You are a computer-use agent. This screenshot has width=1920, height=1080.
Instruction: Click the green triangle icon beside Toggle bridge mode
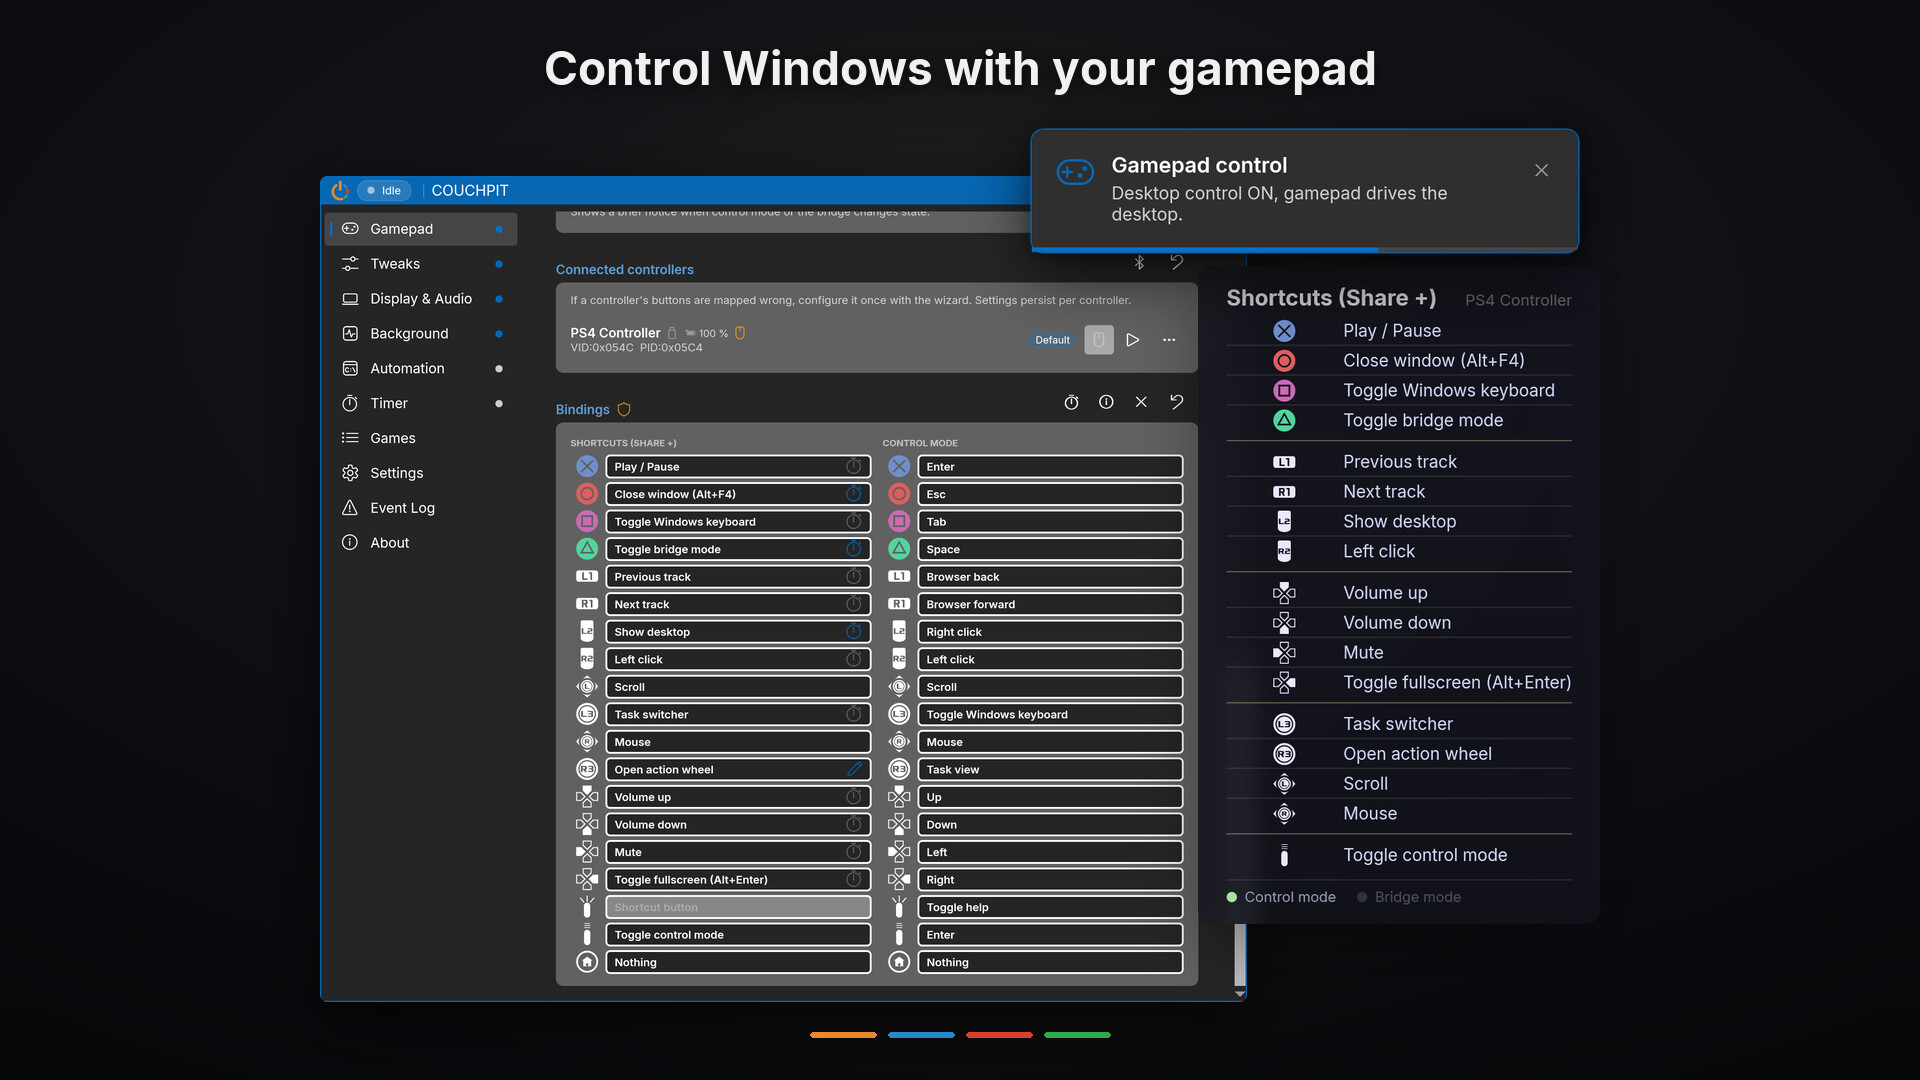tap(587, 549)
